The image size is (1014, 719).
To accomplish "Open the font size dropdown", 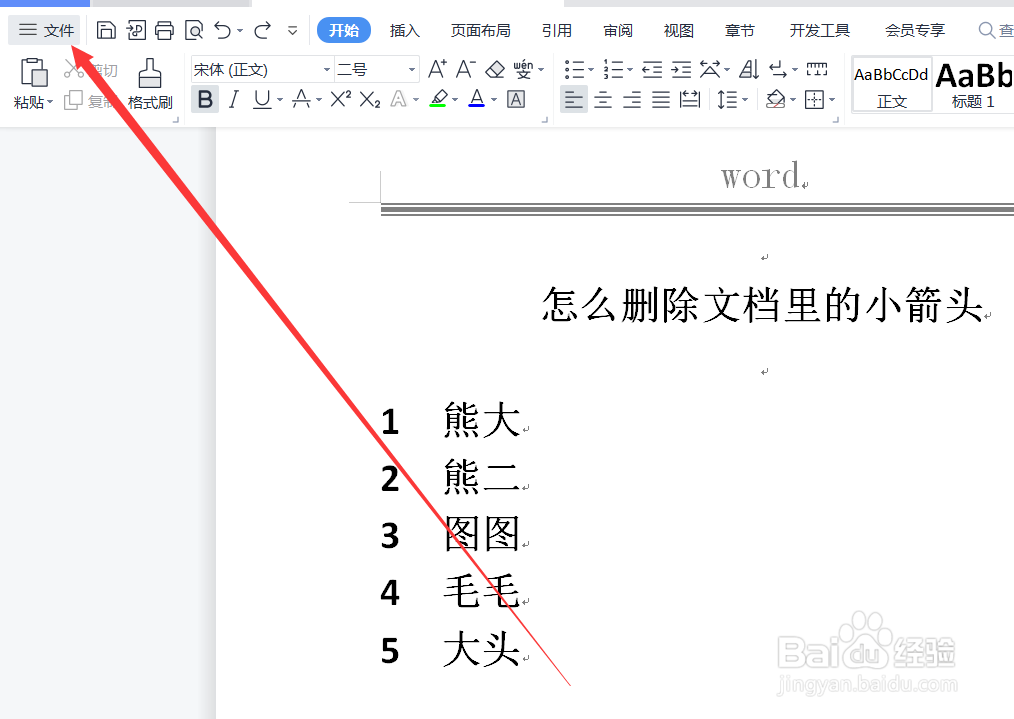I will (410, 69).
